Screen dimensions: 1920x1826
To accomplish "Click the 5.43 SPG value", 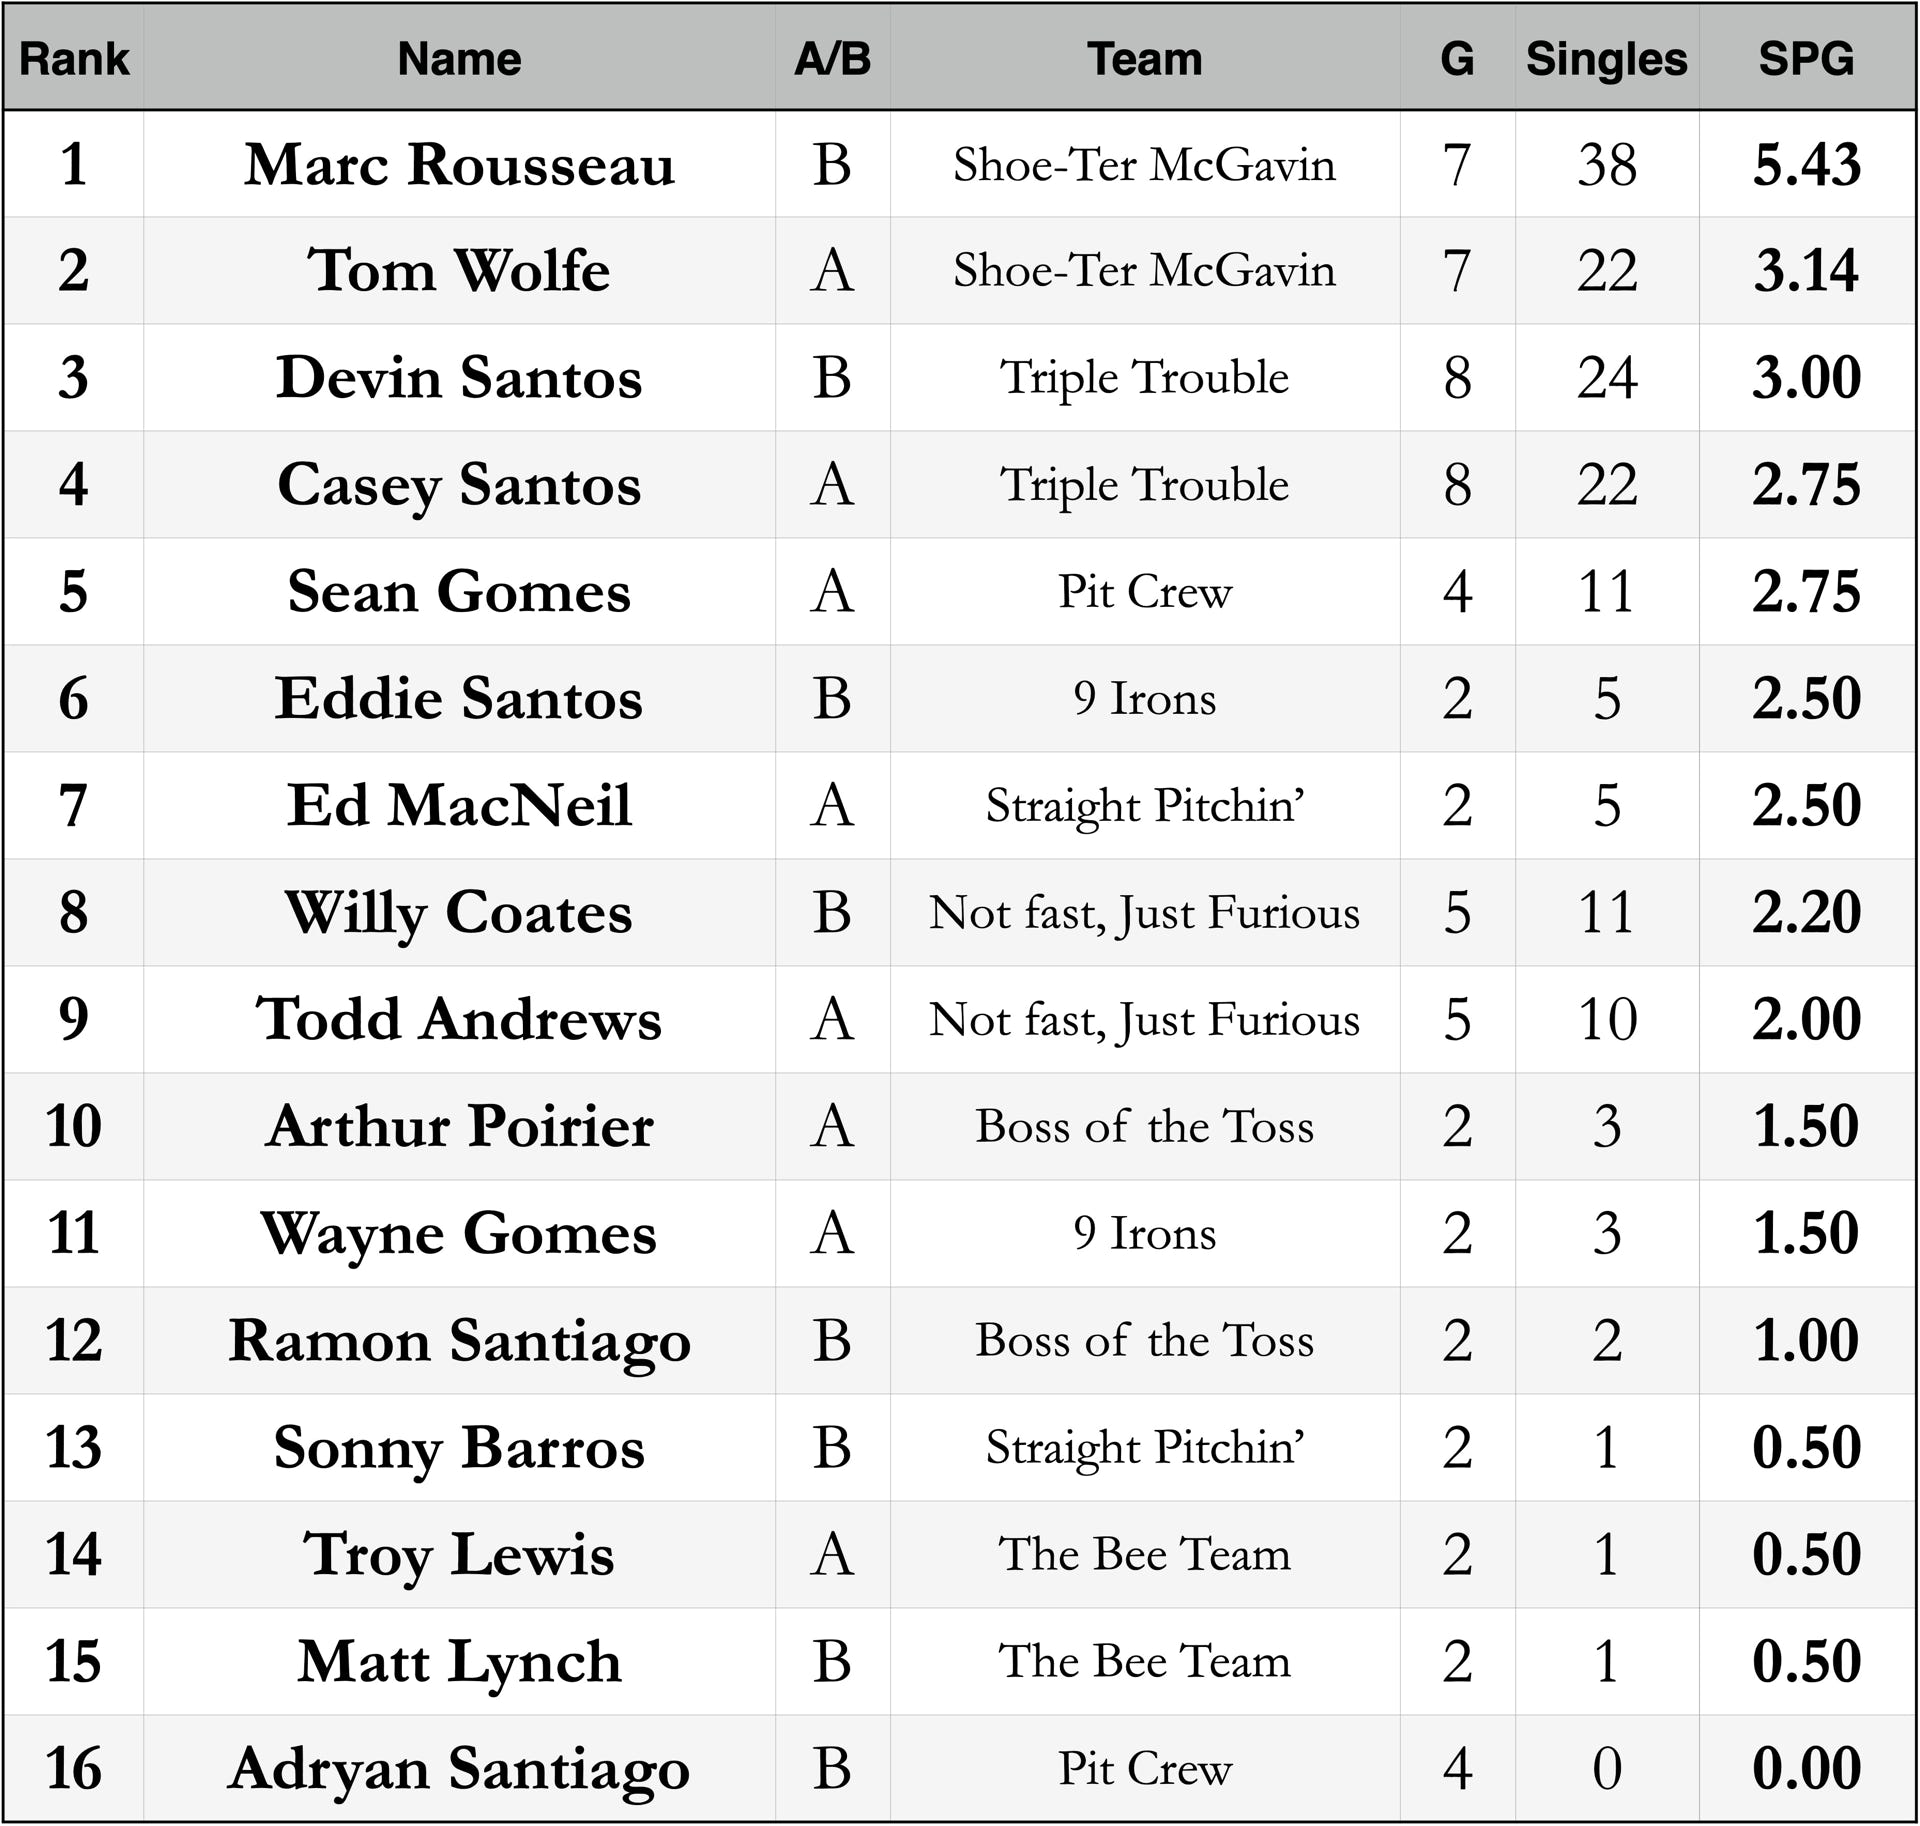I will (1806, 164).
